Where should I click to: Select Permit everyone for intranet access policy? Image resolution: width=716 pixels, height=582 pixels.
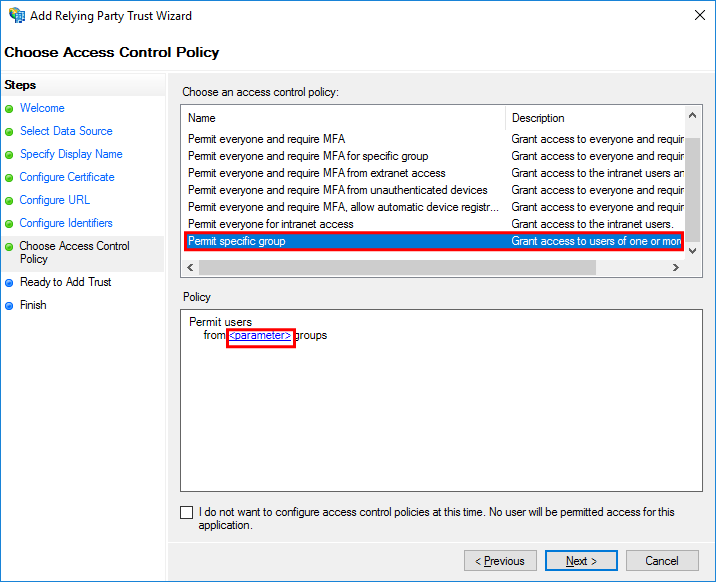click(x=433, y=224)
